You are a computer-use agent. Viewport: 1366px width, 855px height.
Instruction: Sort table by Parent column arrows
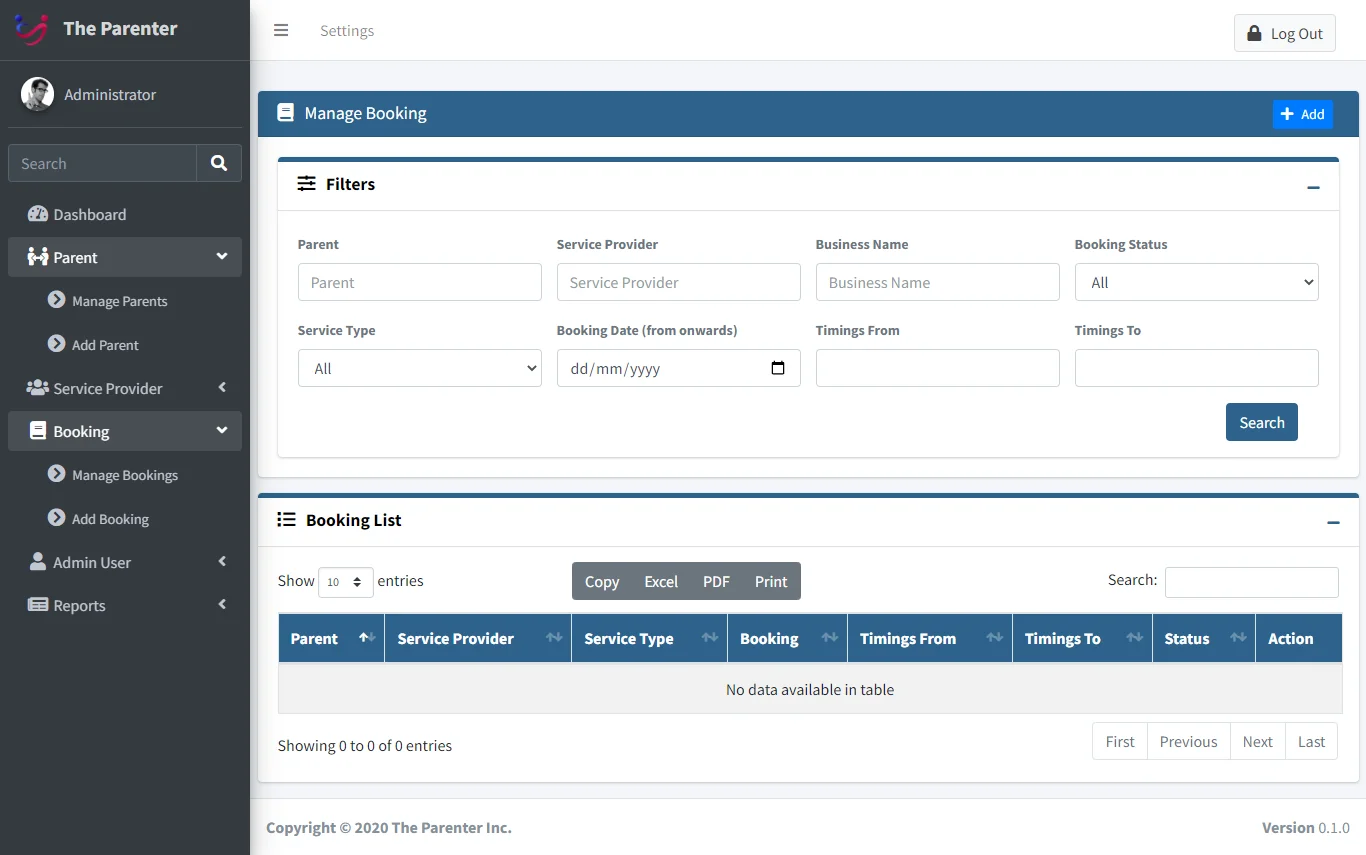(366, 638)
